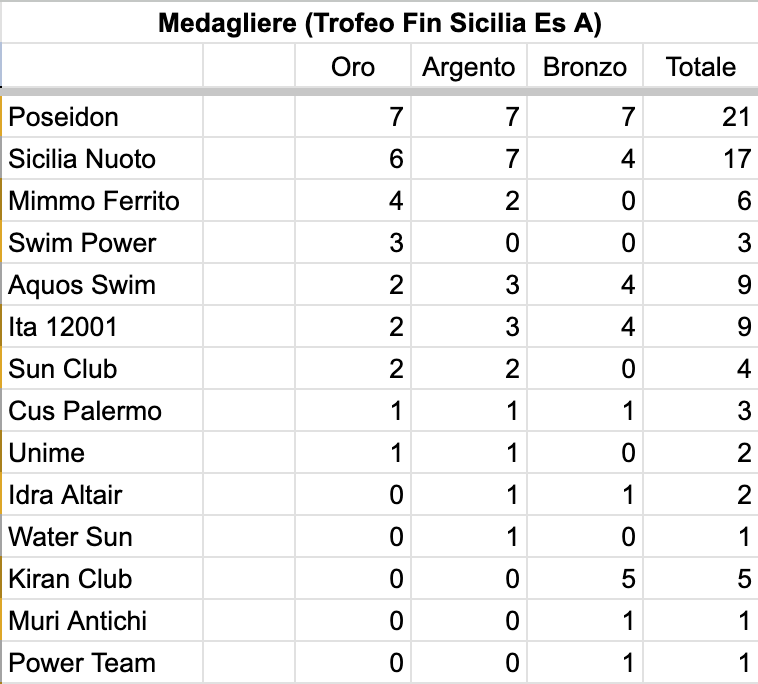Select the Swim Power cell

(102, 243)
